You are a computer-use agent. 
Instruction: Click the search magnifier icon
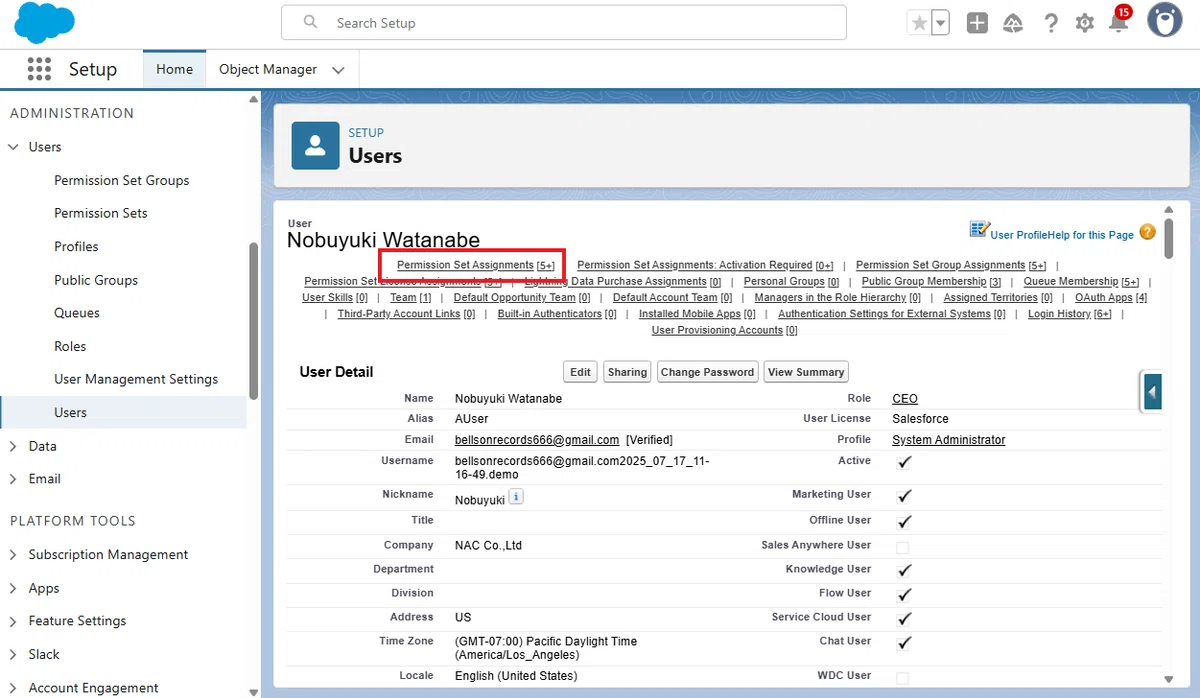[310, 22]
